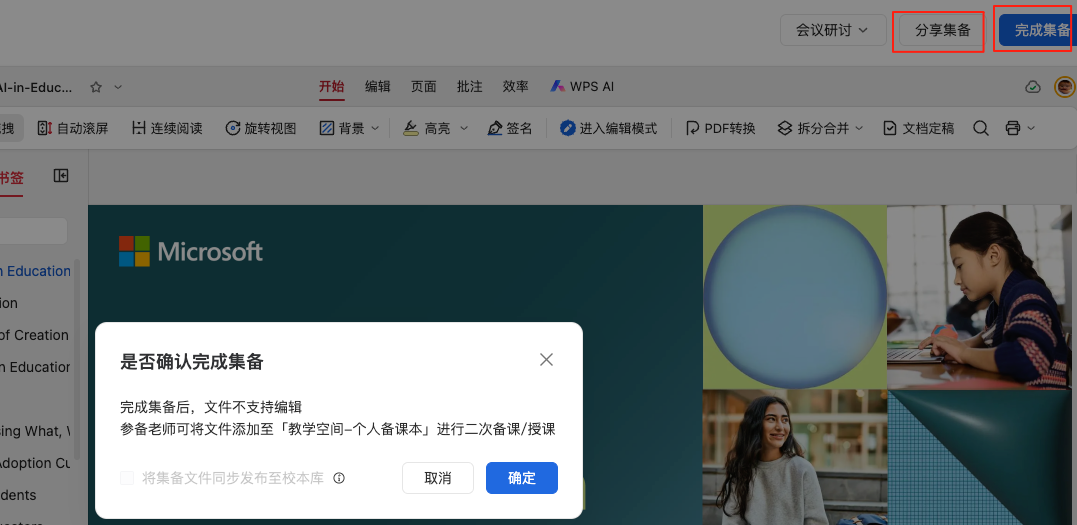
Task: Switch to the 开始 tab
Action: click(331, 87)
